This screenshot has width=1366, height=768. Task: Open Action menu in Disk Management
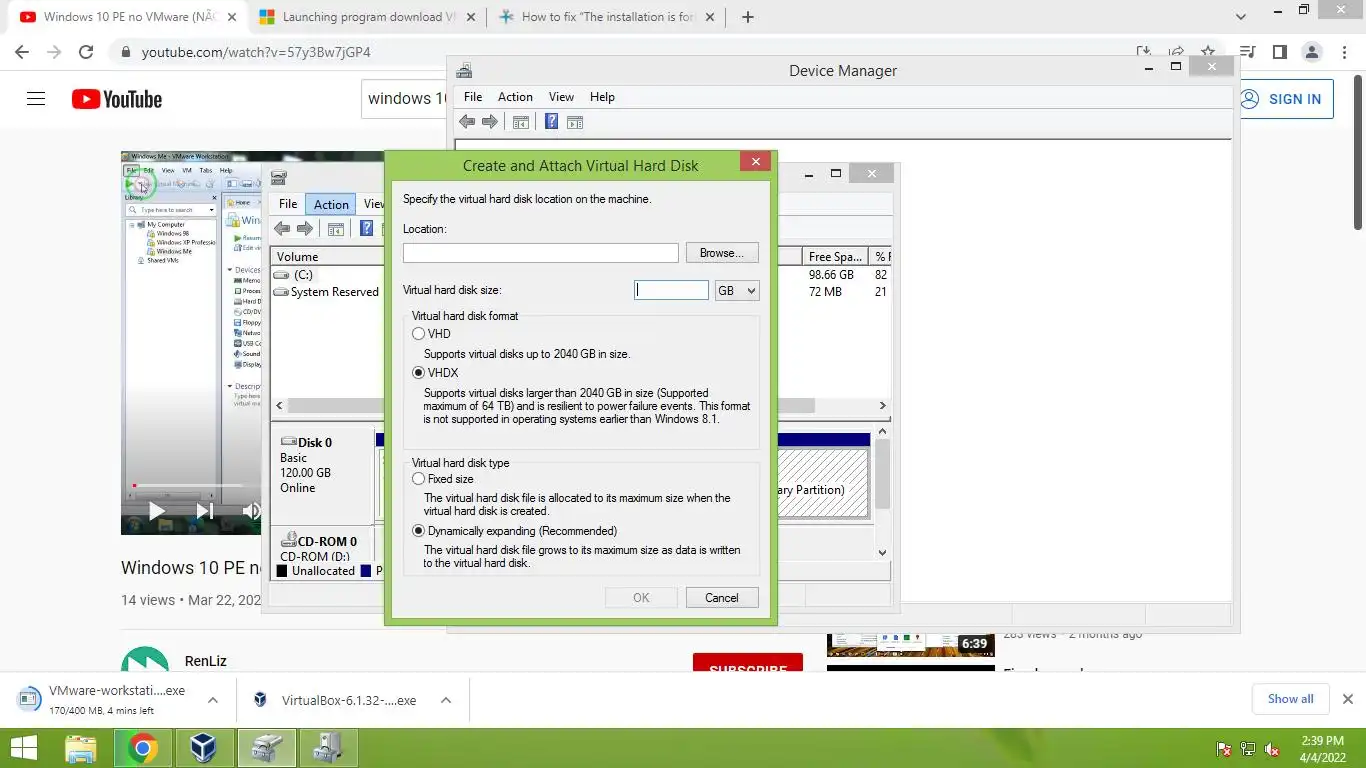(331, 204)
